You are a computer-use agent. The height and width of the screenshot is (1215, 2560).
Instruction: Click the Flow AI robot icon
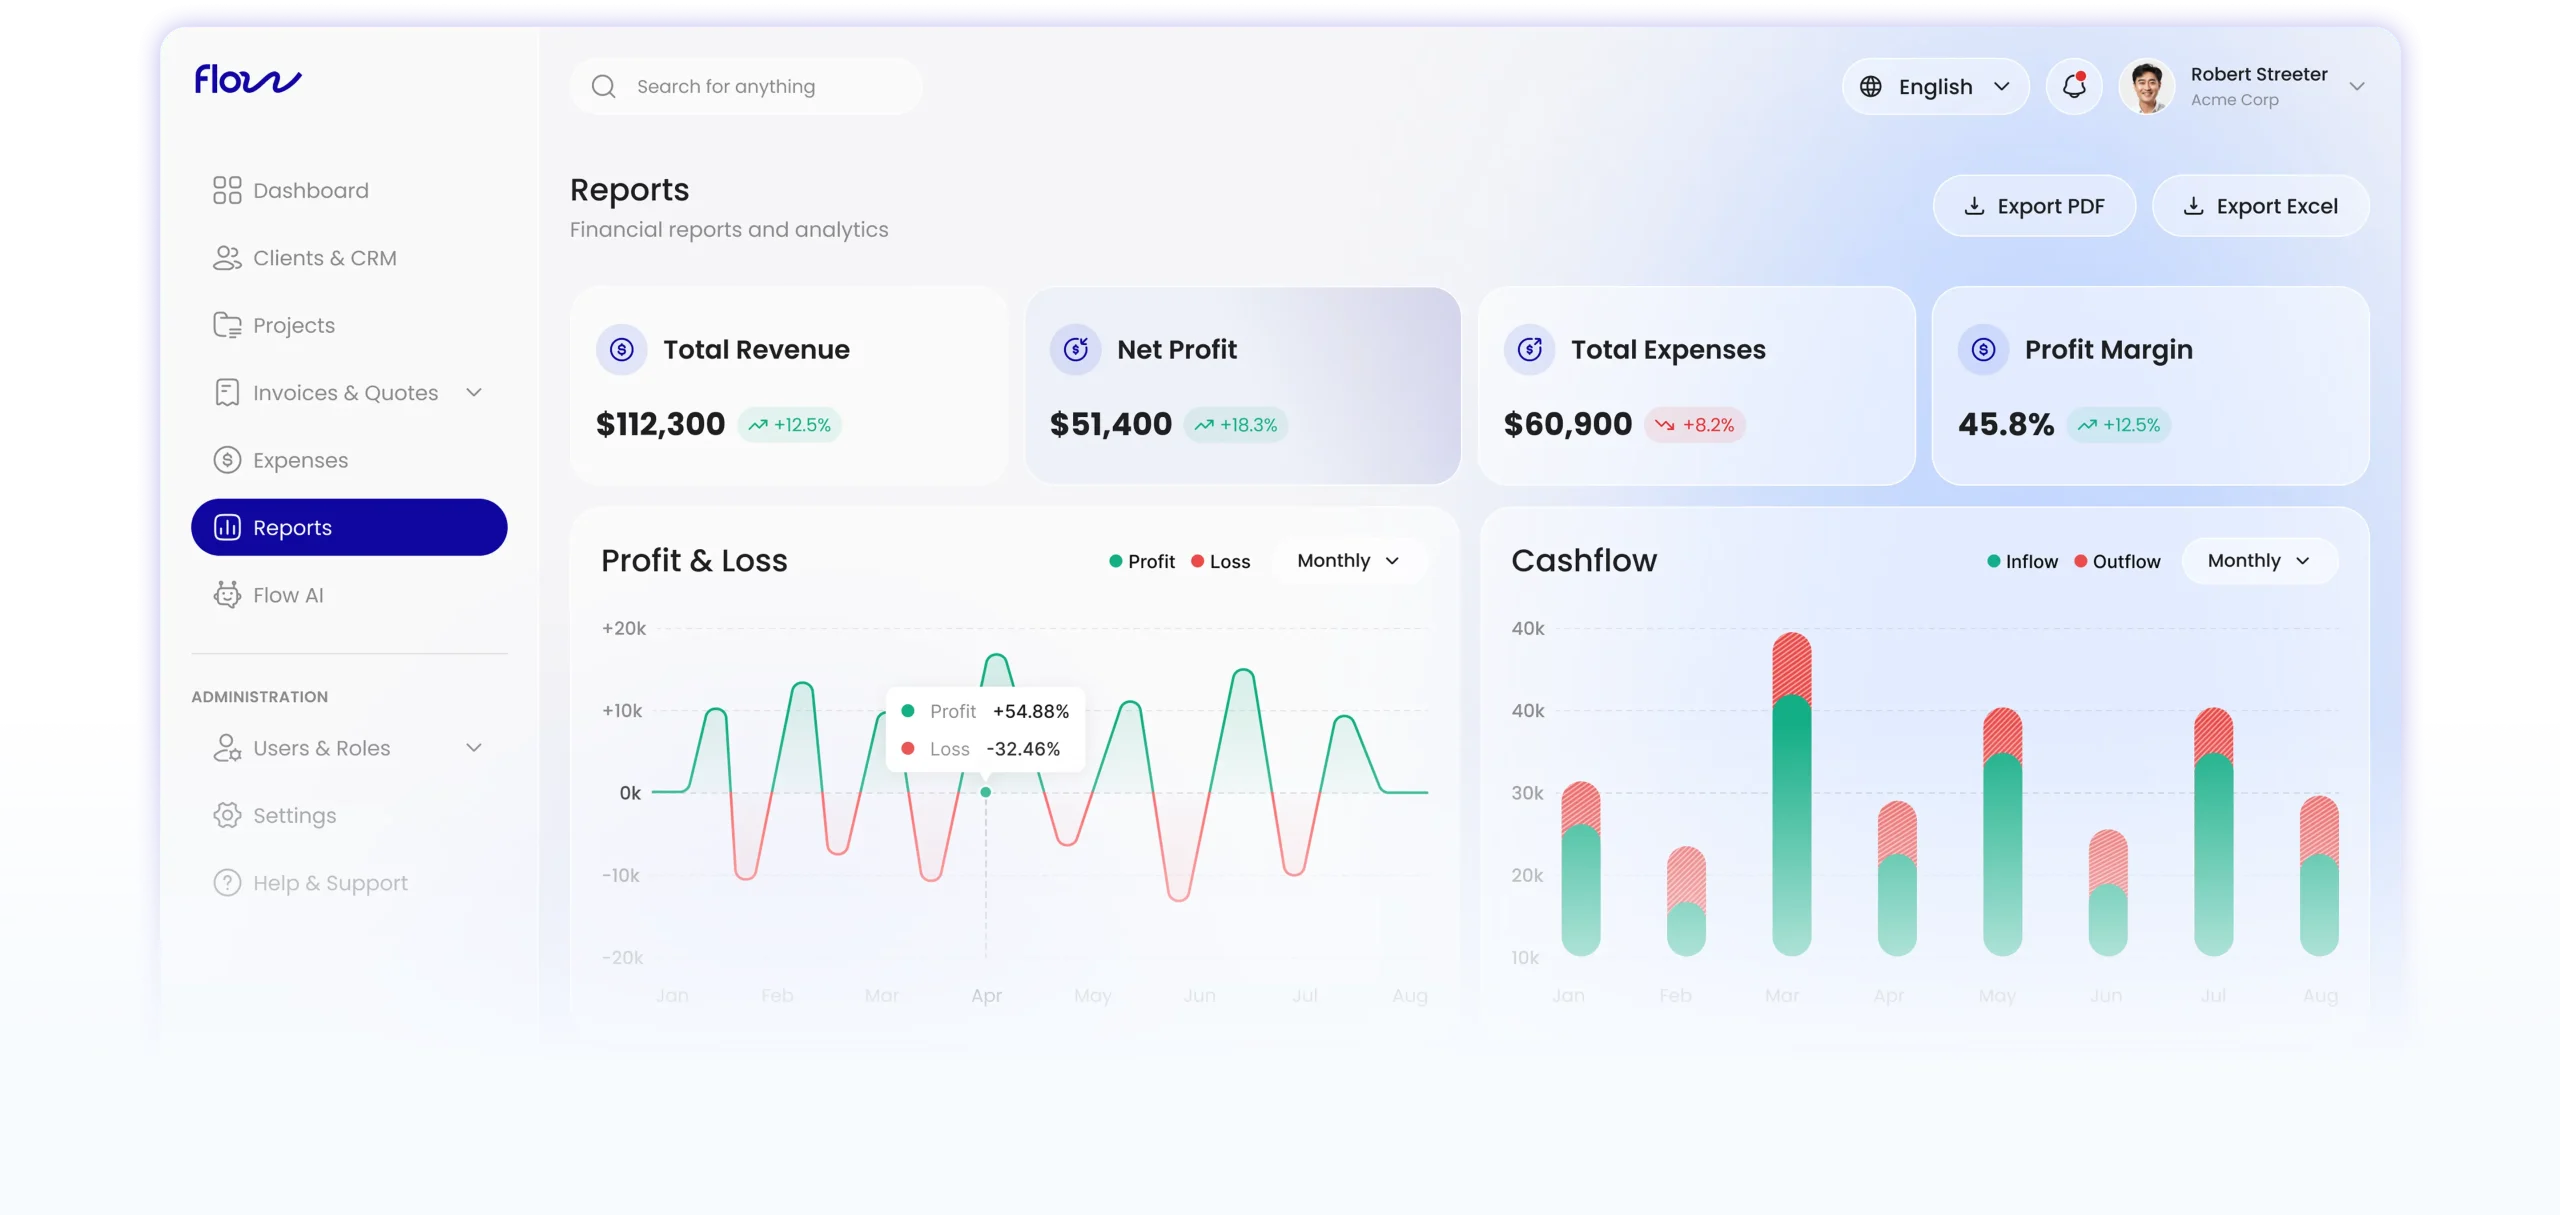227,595
